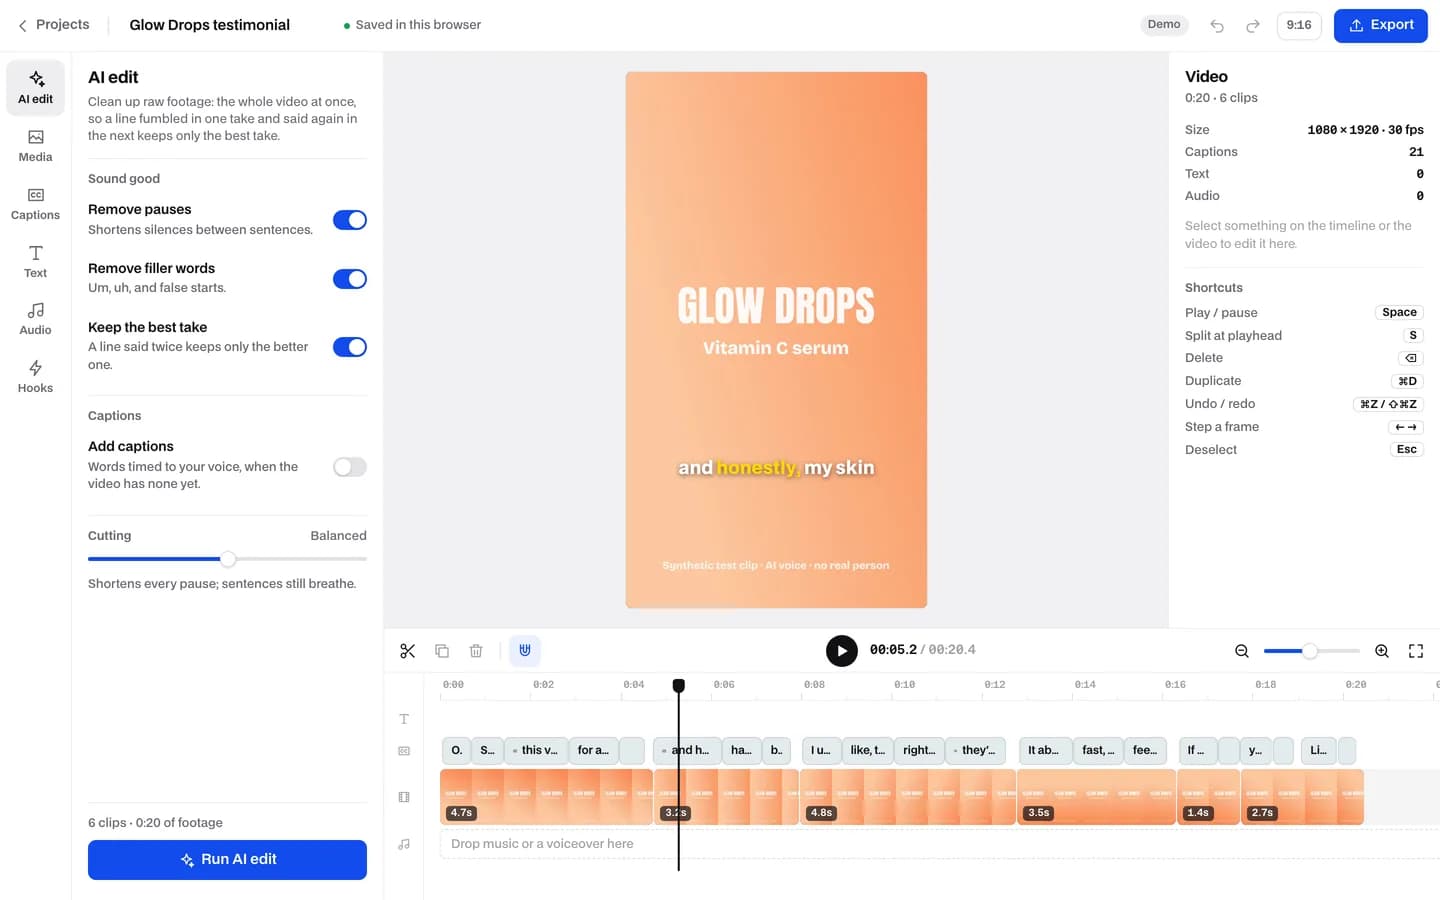
Task: Enable the Add captions switch
Action: tap(350, 467)
